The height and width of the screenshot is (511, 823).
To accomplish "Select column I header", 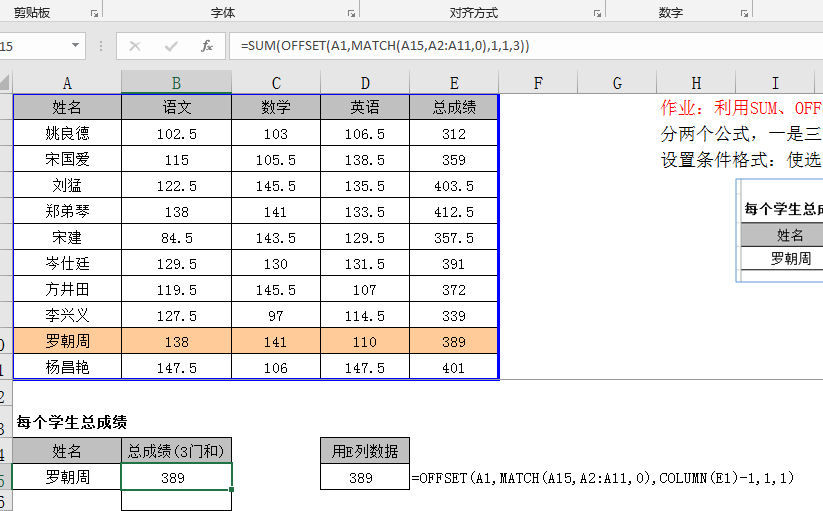I will (x=775, y=82).
